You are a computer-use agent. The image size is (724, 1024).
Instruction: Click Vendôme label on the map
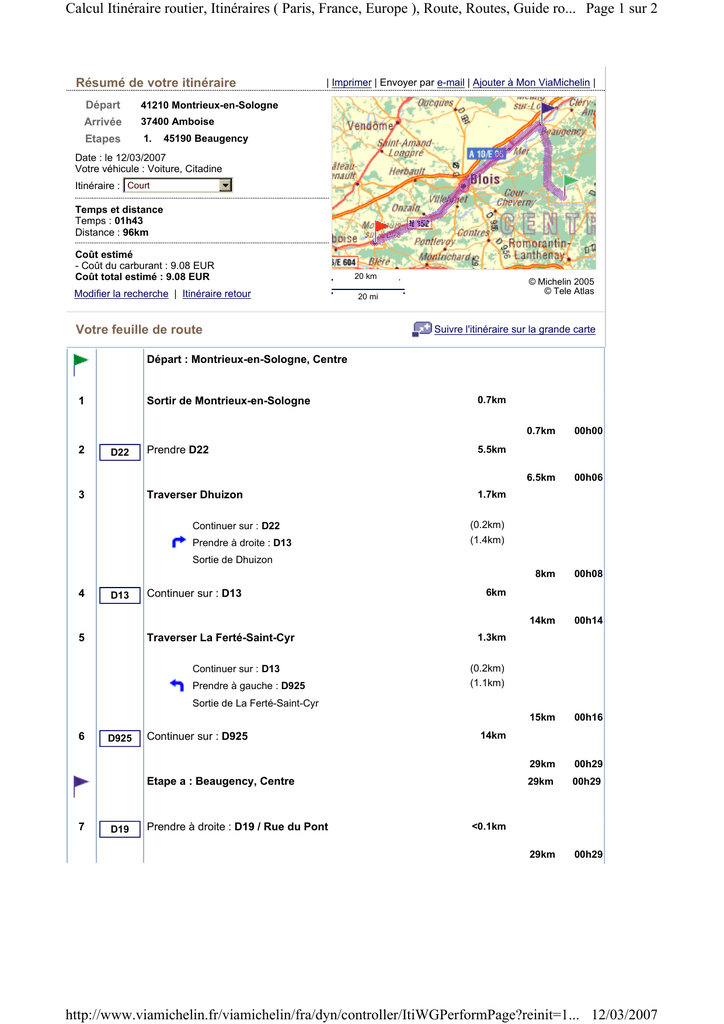pyautogui.click(x=370, y=125)
